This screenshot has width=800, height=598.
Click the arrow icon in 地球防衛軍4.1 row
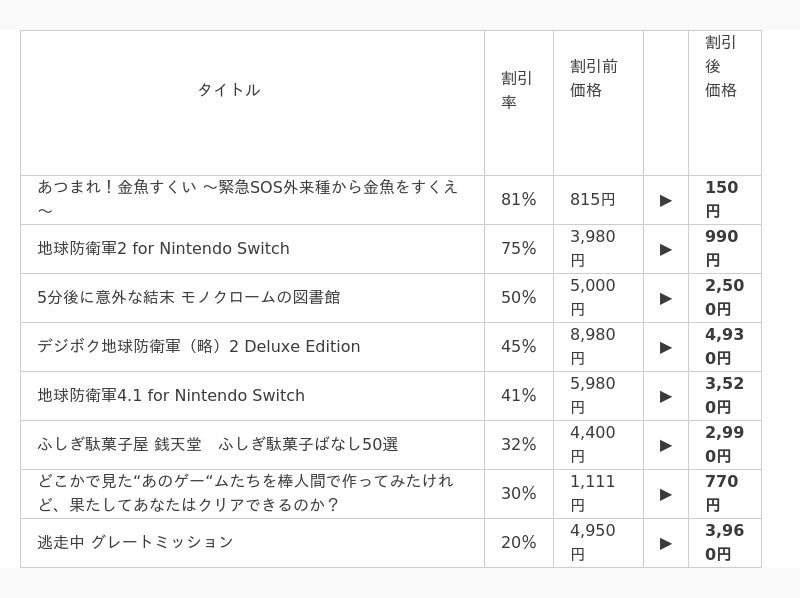tap(666, 396)
